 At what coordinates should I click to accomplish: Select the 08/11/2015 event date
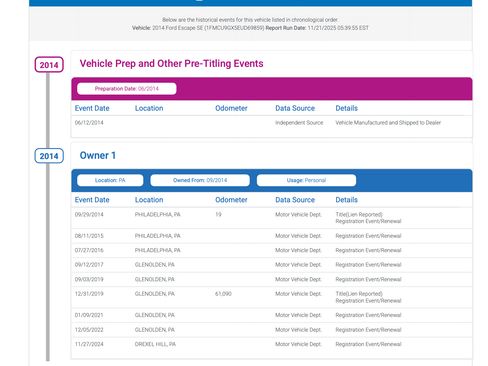click(x=89, y=236)
